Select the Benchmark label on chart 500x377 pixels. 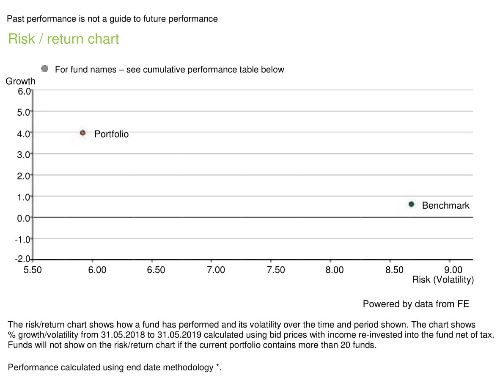coord(446,205)
